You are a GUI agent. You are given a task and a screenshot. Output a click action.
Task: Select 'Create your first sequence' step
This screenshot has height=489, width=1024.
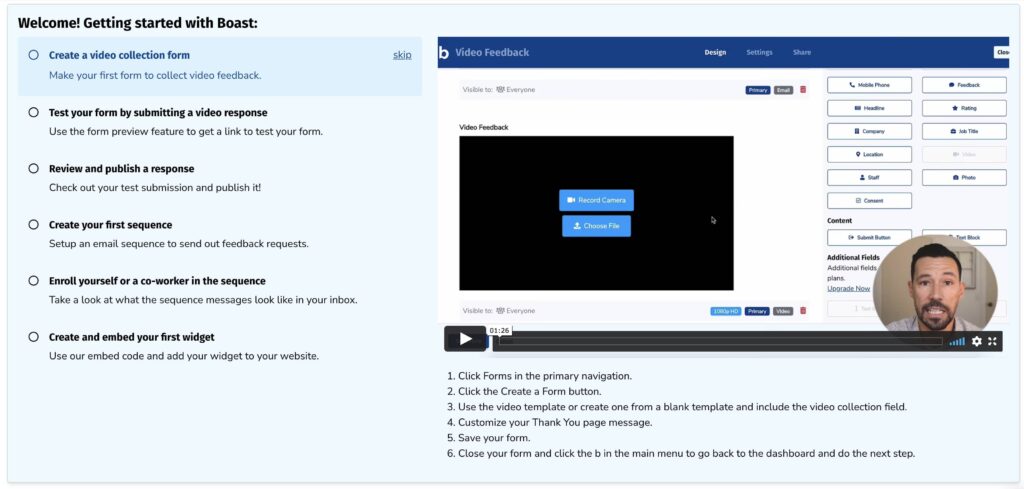click(x=110, y=225)
